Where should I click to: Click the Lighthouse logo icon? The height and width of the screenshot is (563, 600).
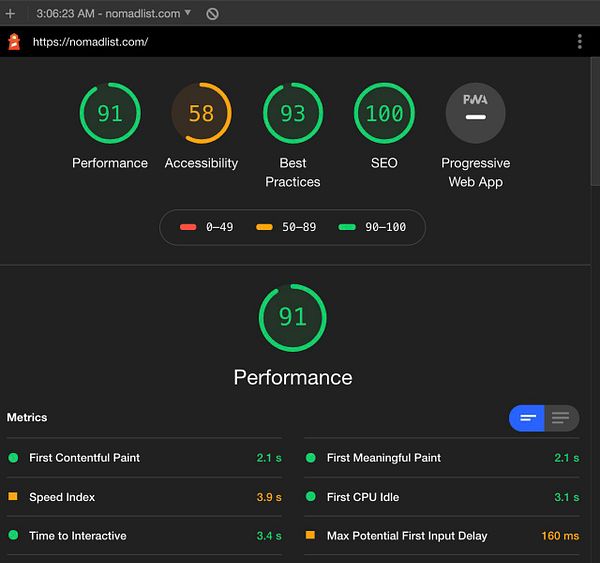[x=14, y=42]
